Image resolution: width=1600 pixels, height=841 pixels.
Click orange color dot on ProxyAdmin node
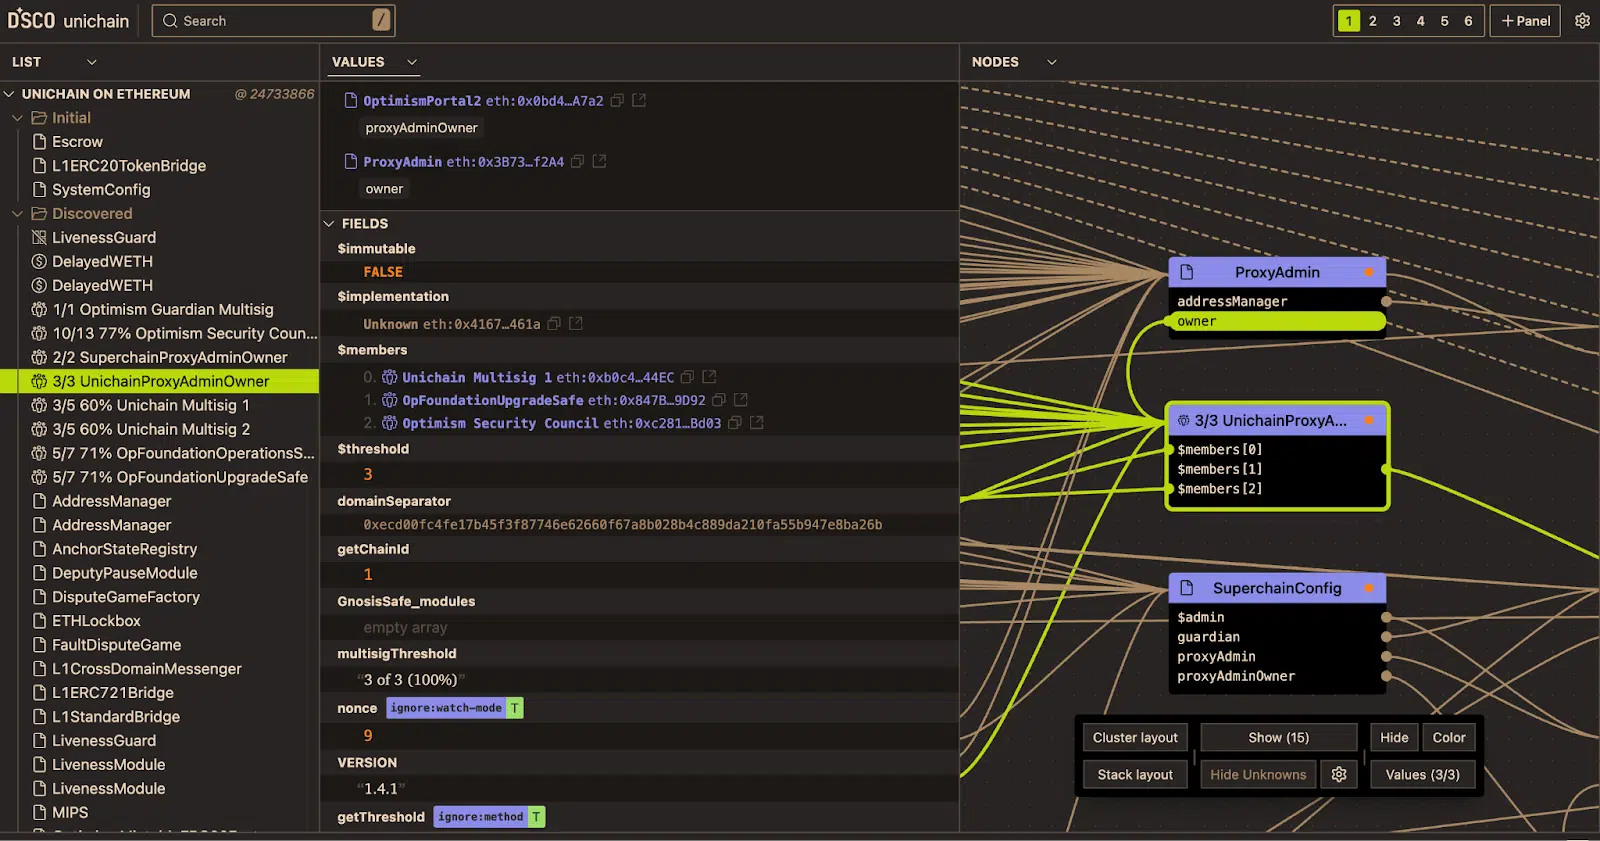[x=1369, y=272]
